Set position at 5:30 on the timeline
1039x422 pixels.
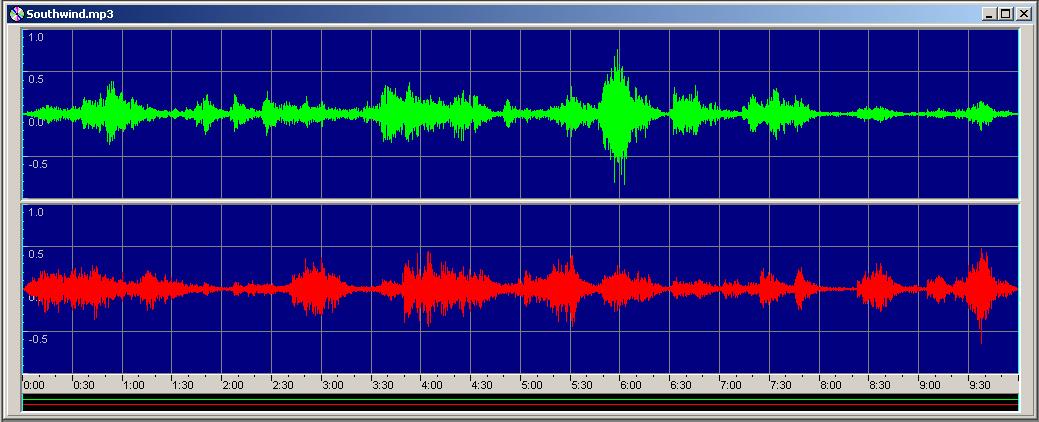(581, 384)
